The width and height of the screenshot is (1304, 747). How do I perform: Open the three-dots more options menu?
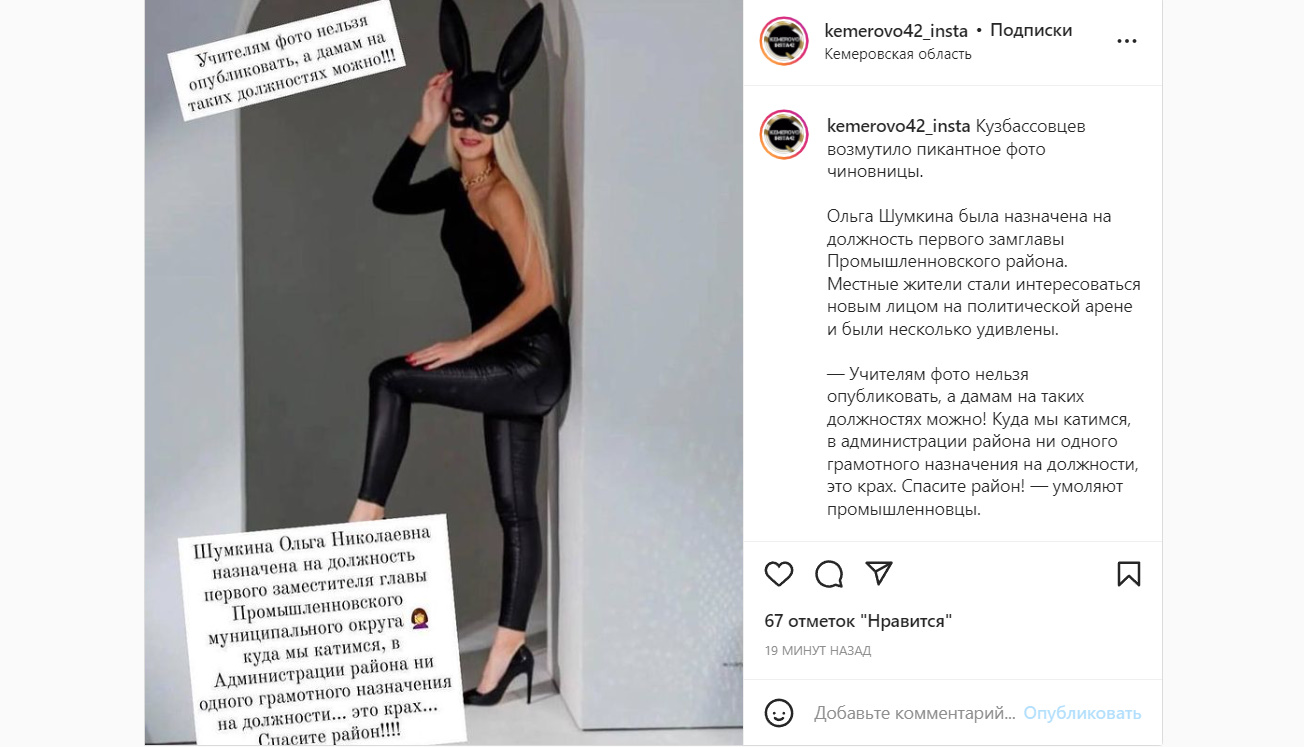1127,42
